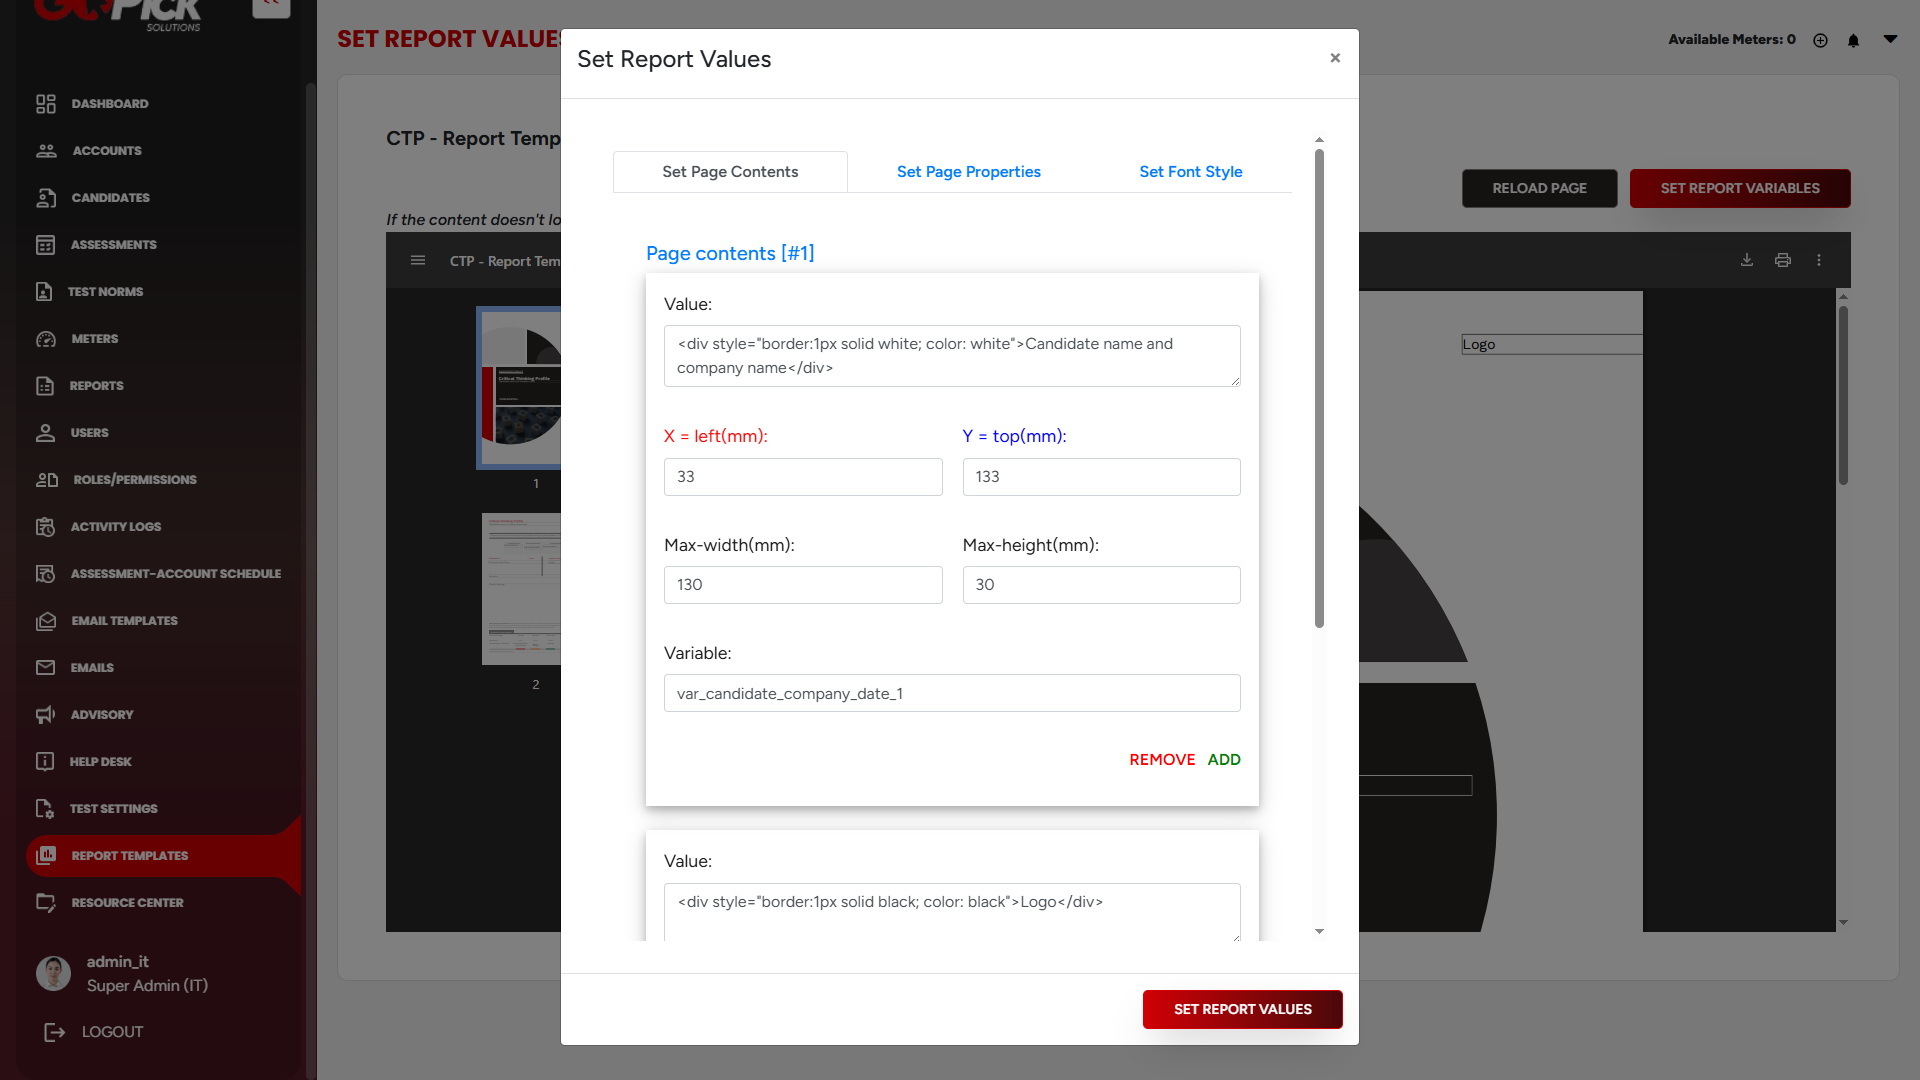
Task: Toggle PDF viewer sidebar hamburger icon
Action: click(418, 261)
